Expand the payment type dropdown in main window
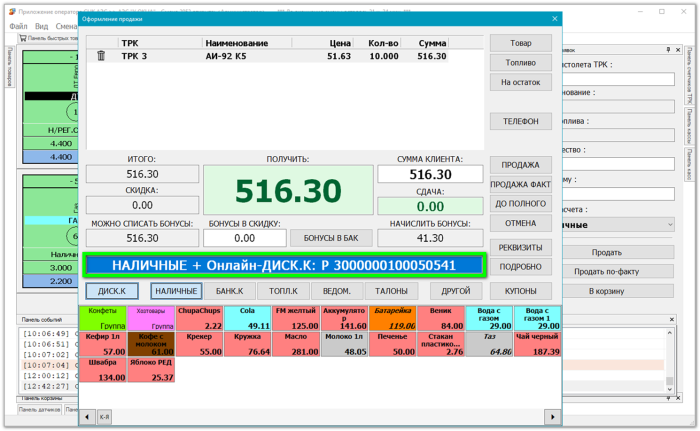 pos(670,225)
